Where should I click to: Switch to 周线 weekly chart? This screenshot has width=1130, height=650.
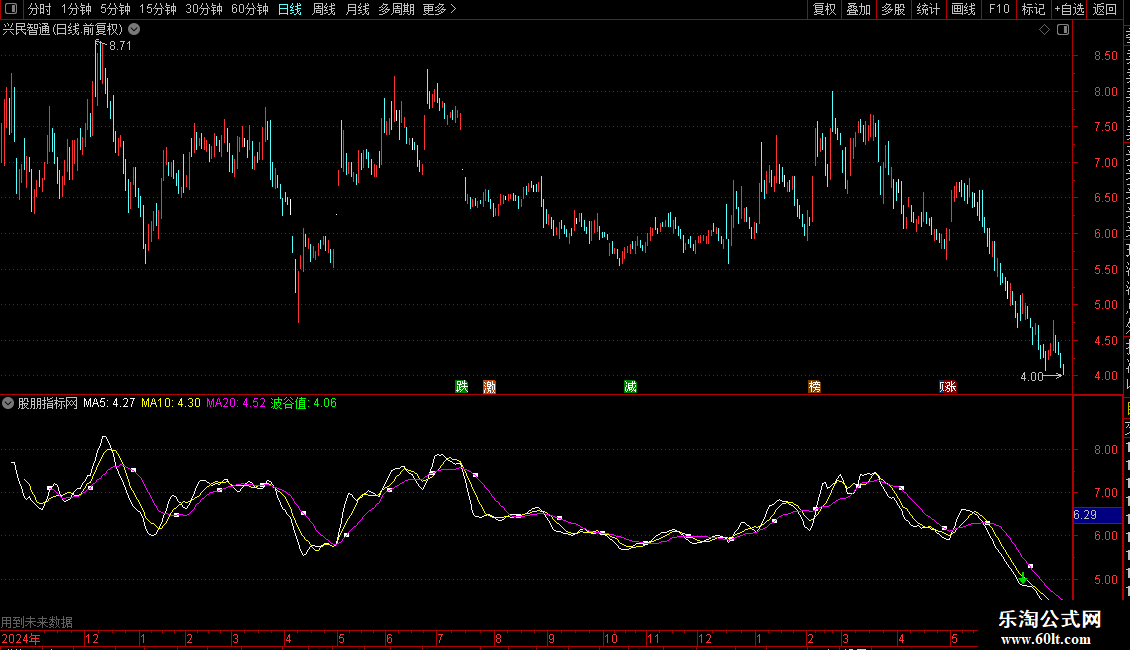click(324, 9)
